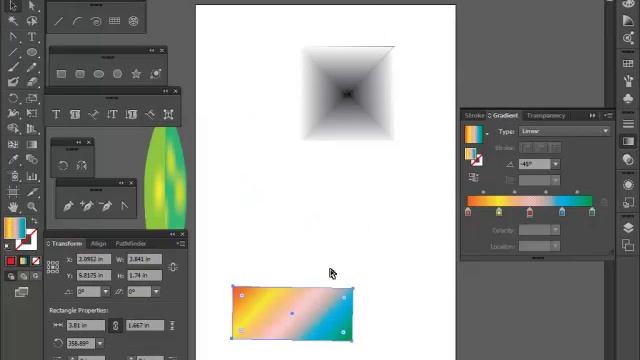Click the blue gradient color stop
The height and width of the screenshot is (360, 640).
(562, 211)
